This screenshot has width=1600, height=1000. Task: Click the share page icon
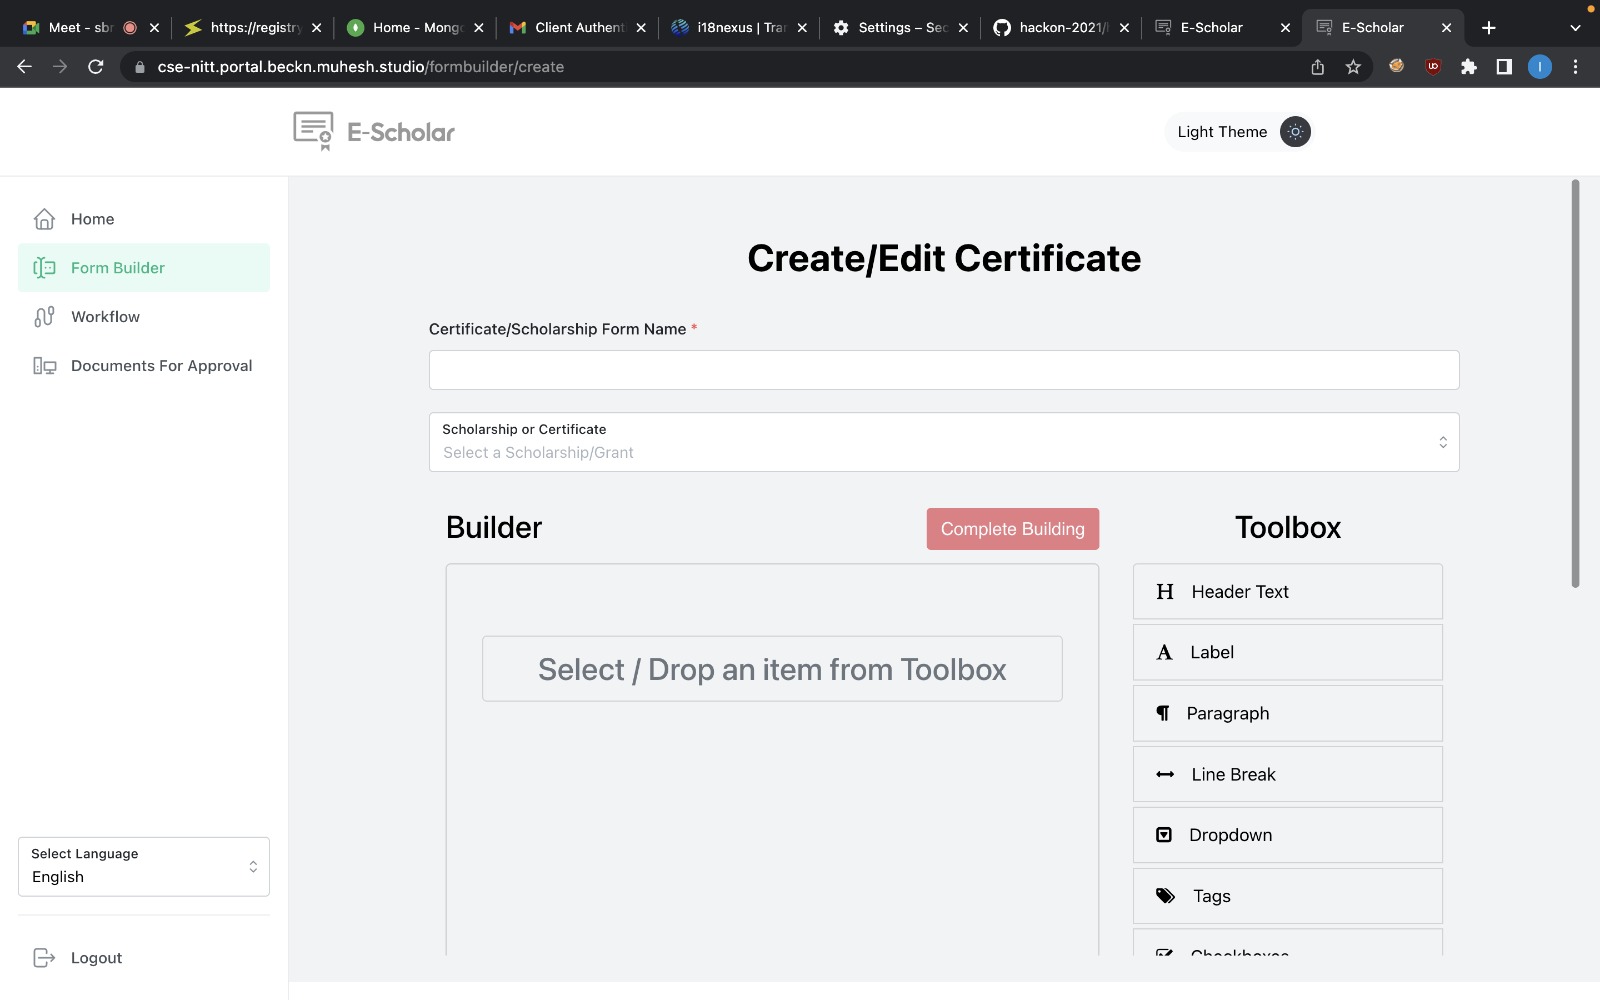click(1318, 67)
